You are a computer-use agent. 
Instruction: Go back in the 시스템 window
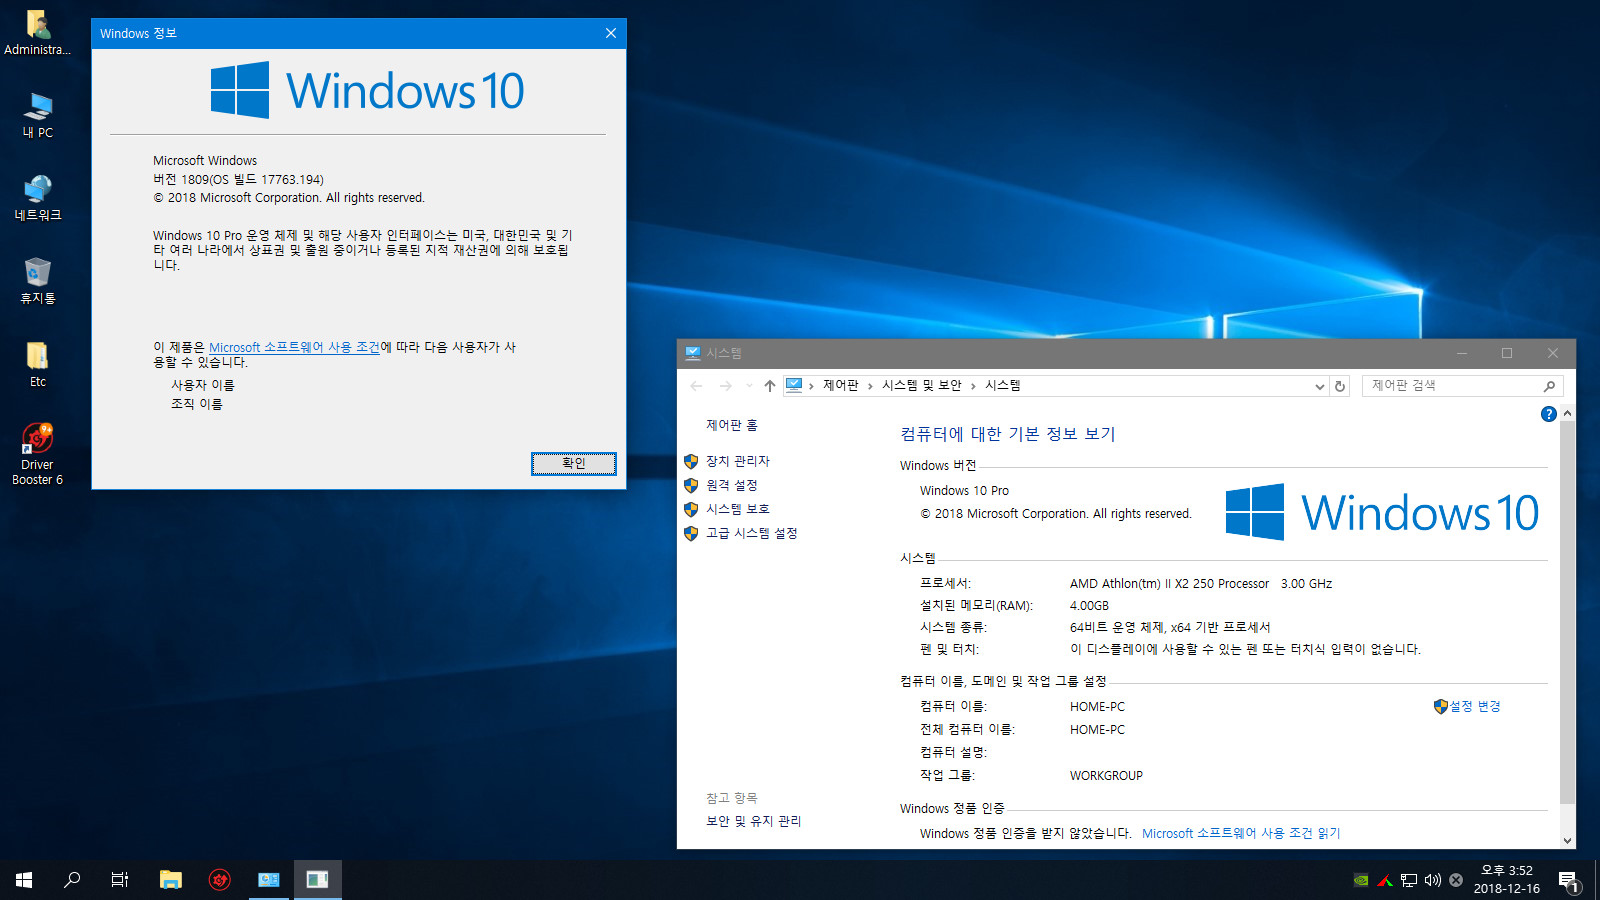tap(697, 386)
